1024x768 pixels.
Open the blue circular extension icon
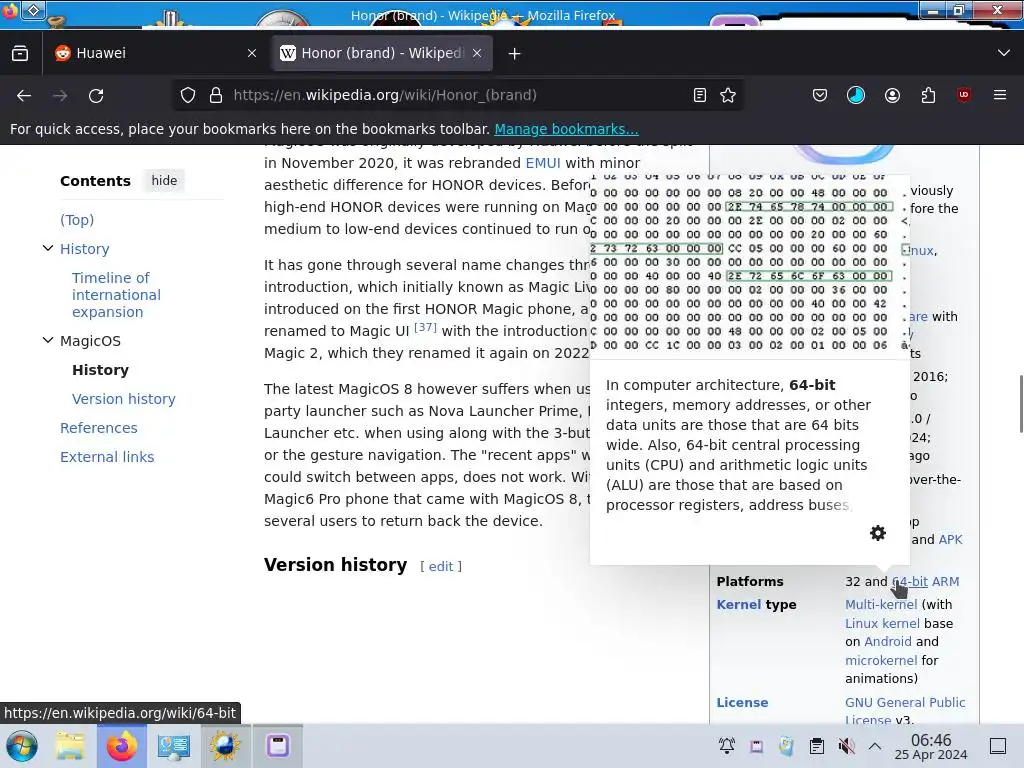(x=856, y=95)
